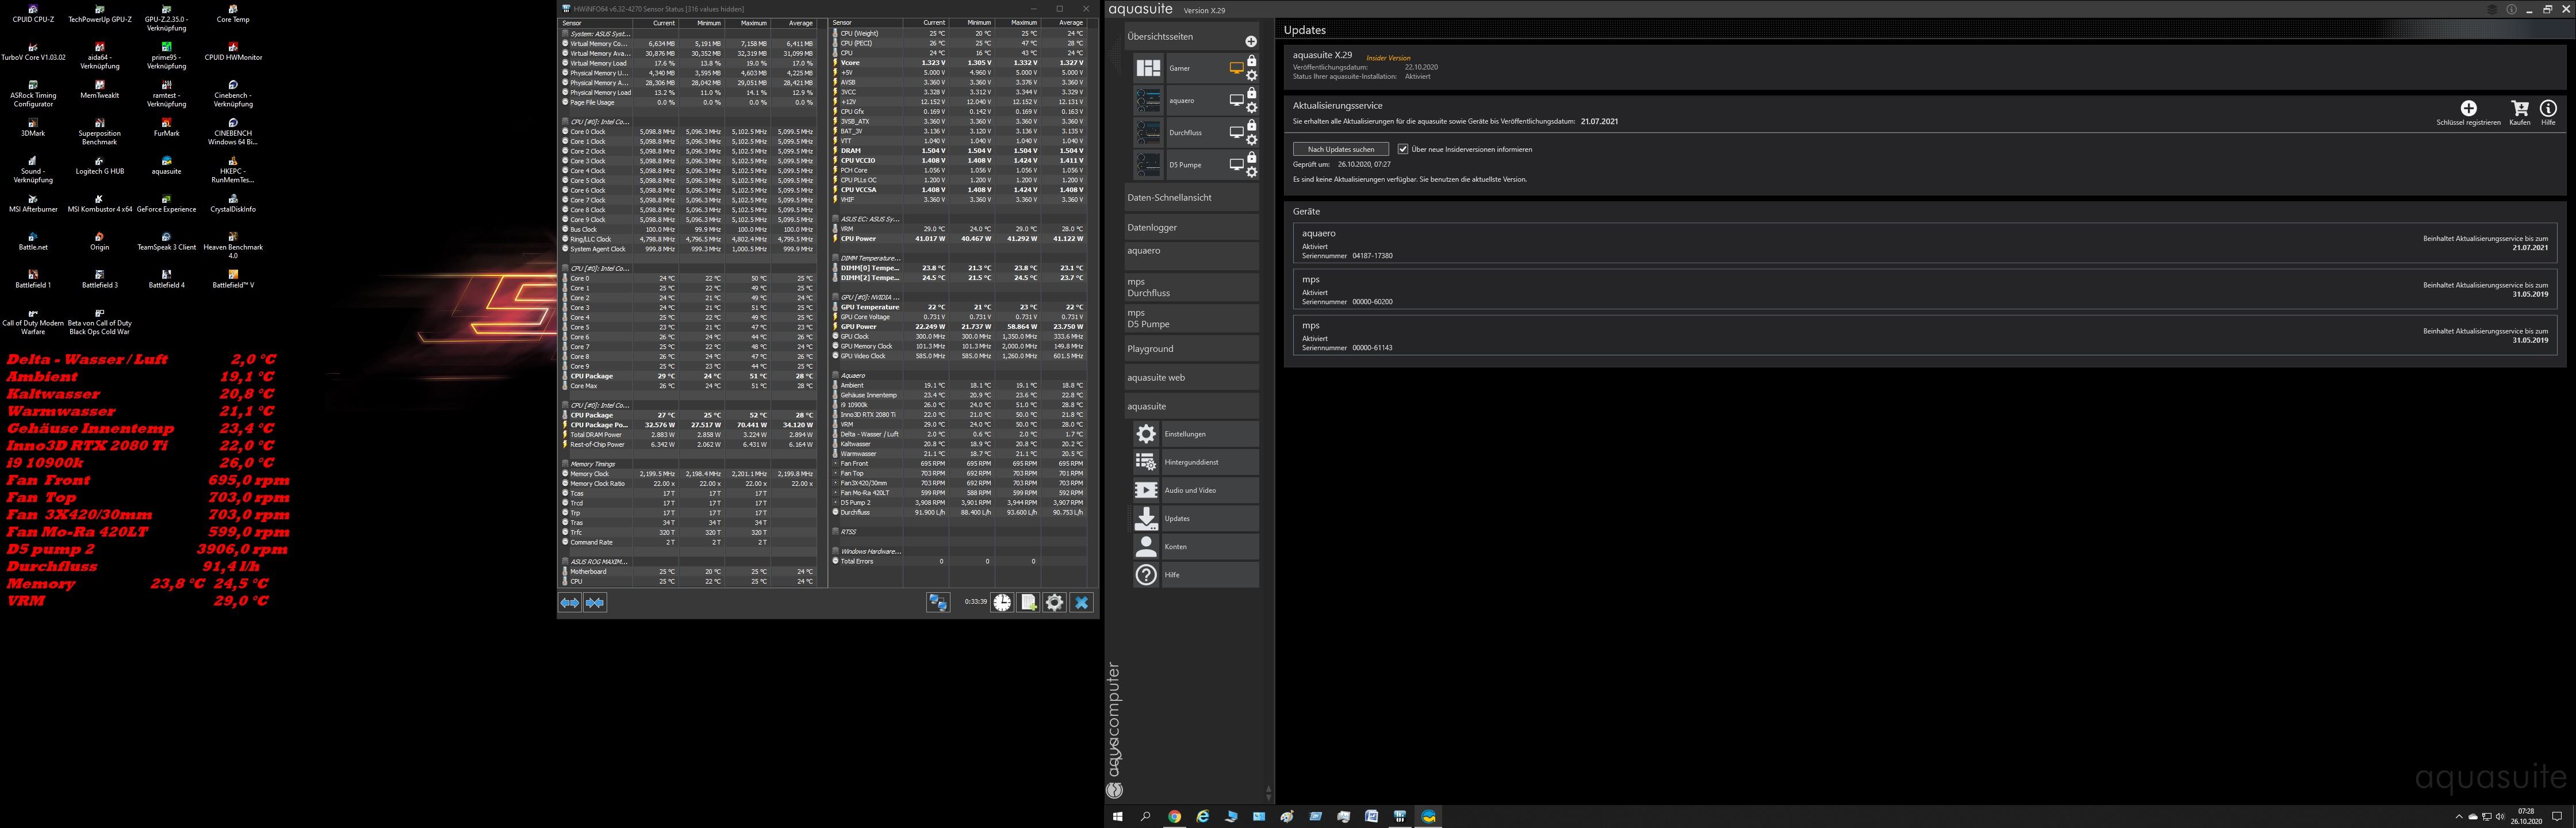Expand Daten-Schnellansicht section

(1191, 197)
